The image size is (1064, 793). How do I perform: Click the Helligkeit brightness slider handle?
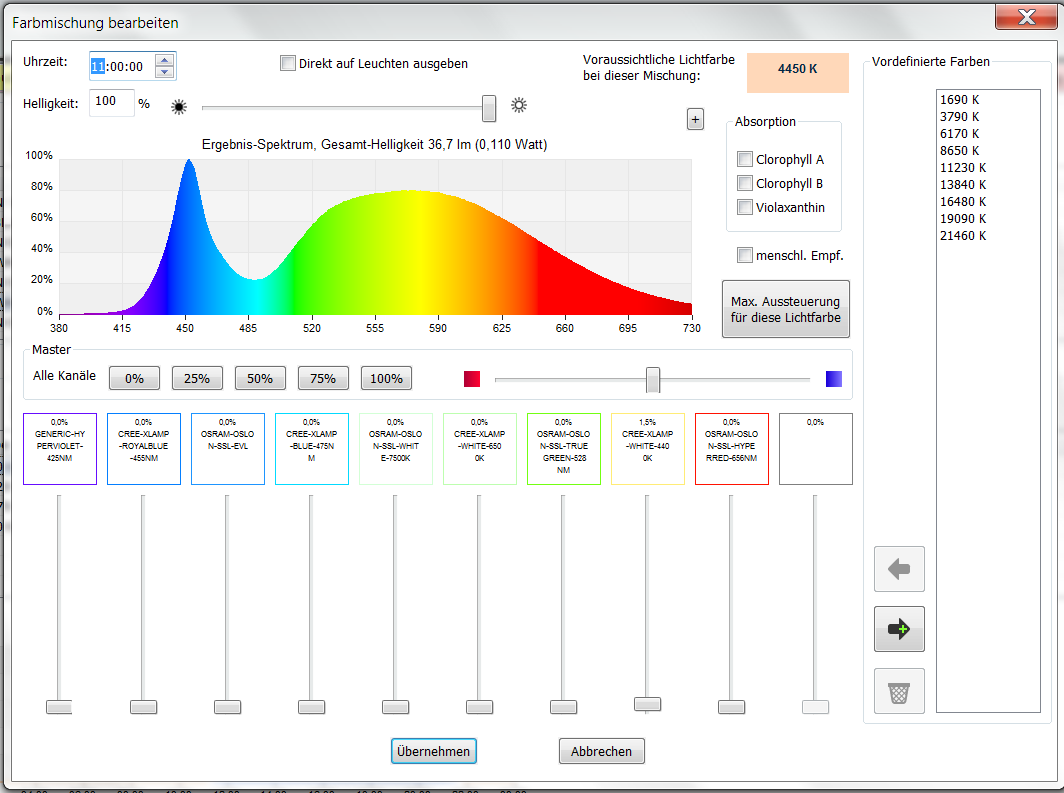tap(489, 107)
